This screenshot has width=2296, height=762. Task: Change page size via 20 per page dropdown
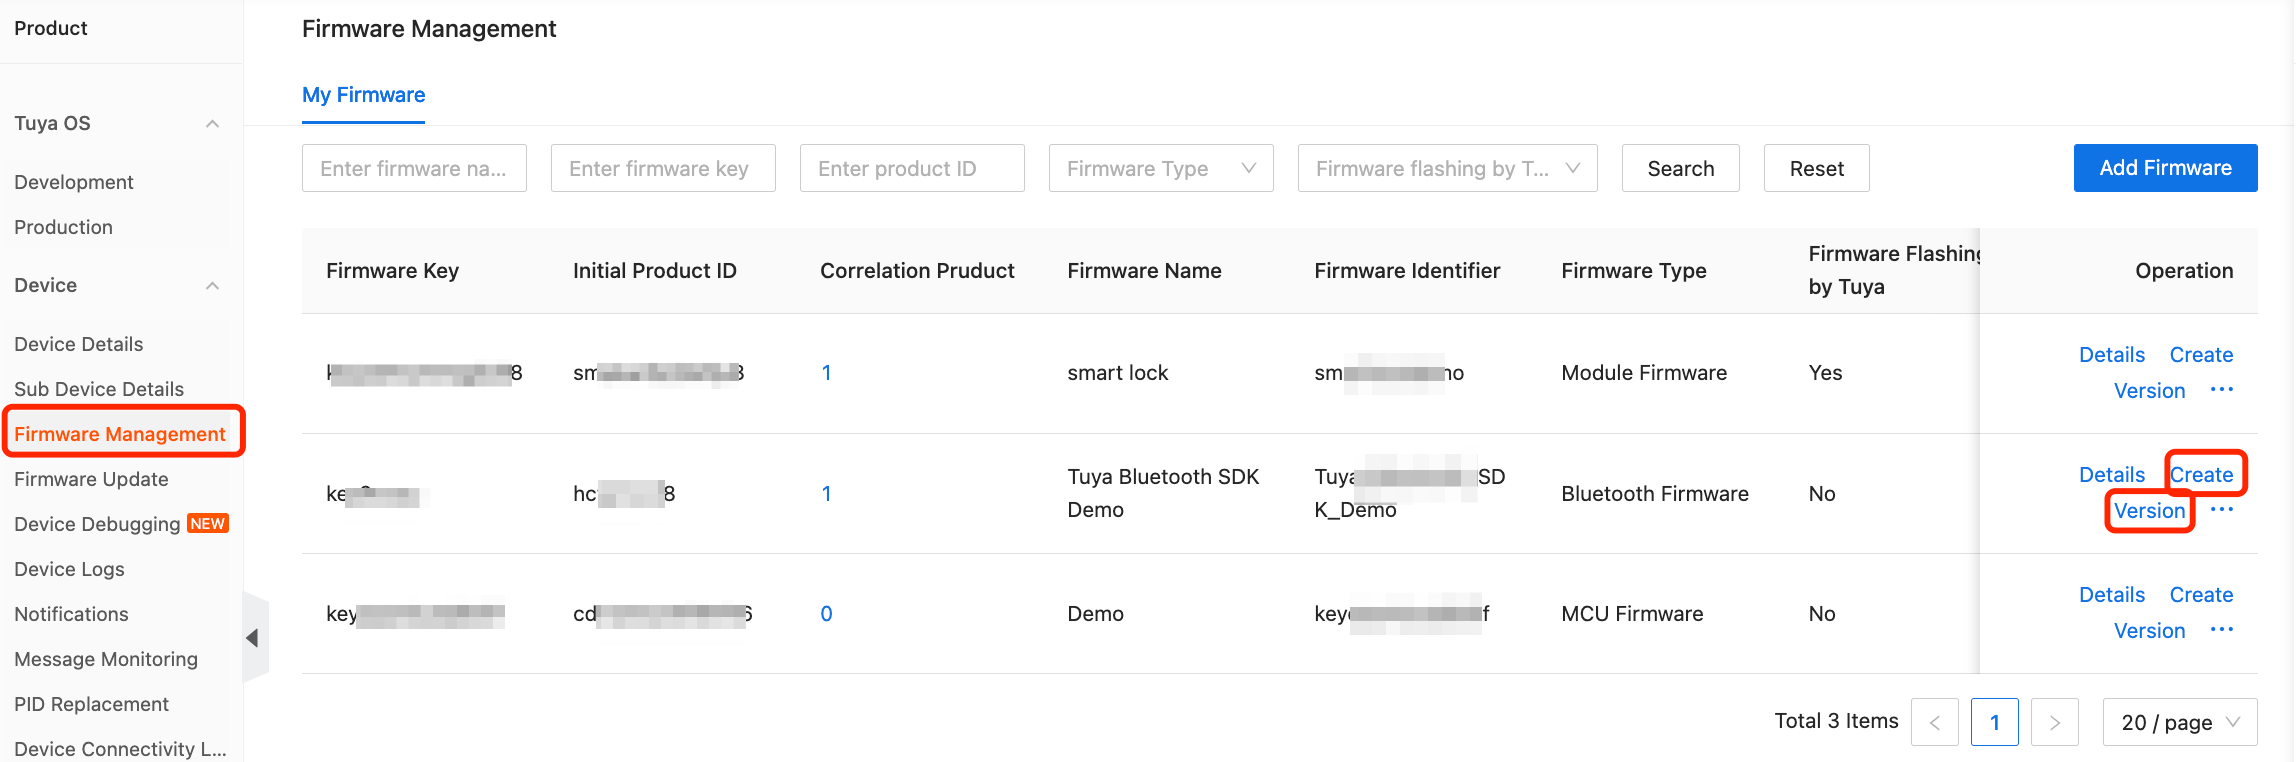(2180, 722)
